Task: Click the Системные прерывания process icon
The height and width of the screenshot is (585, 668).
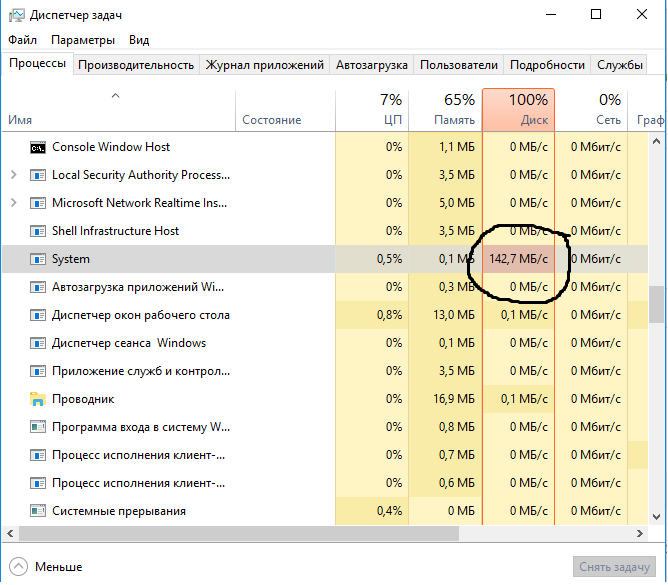Action: [x=38, y=511]
